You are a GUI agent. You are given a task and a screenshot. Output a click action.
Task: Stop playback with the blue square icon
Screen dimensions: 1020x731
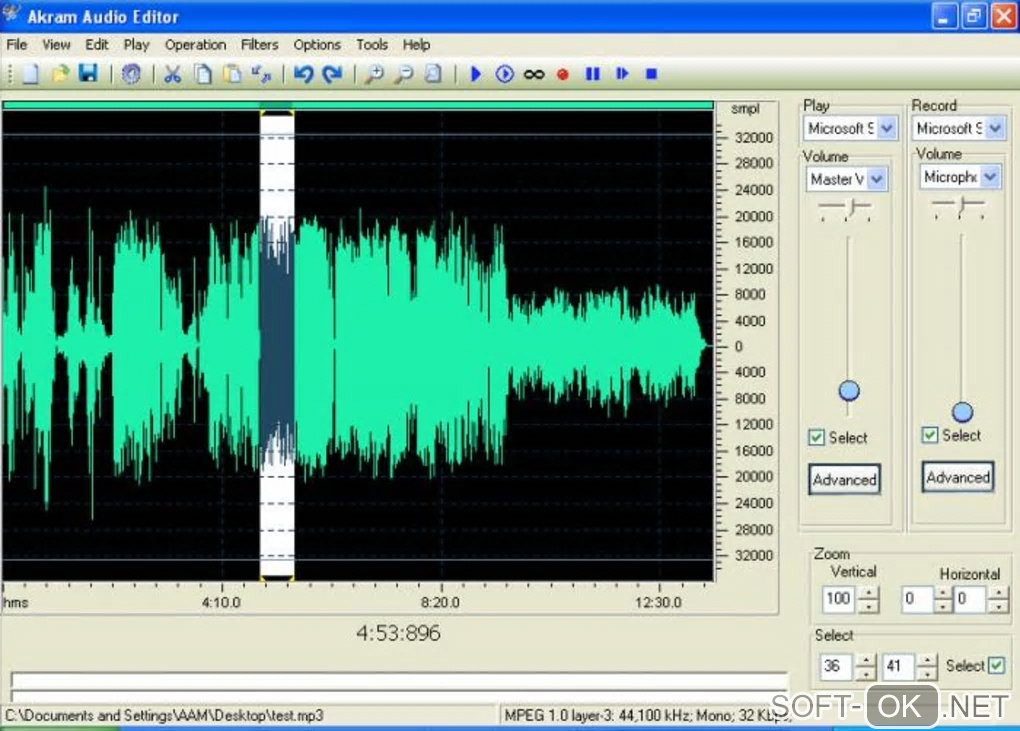pos(651,74)
